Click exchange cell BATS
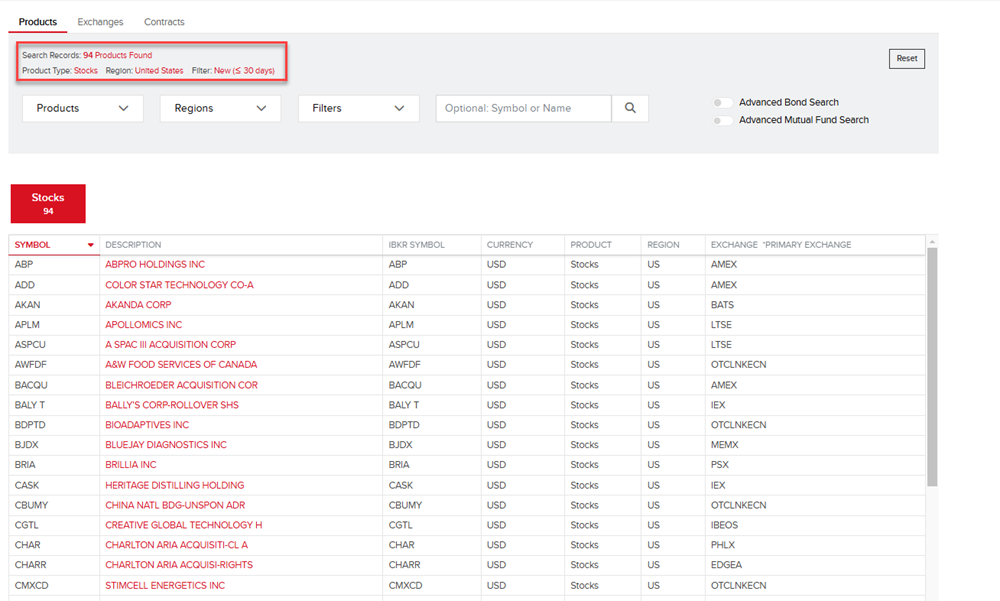 723,305
